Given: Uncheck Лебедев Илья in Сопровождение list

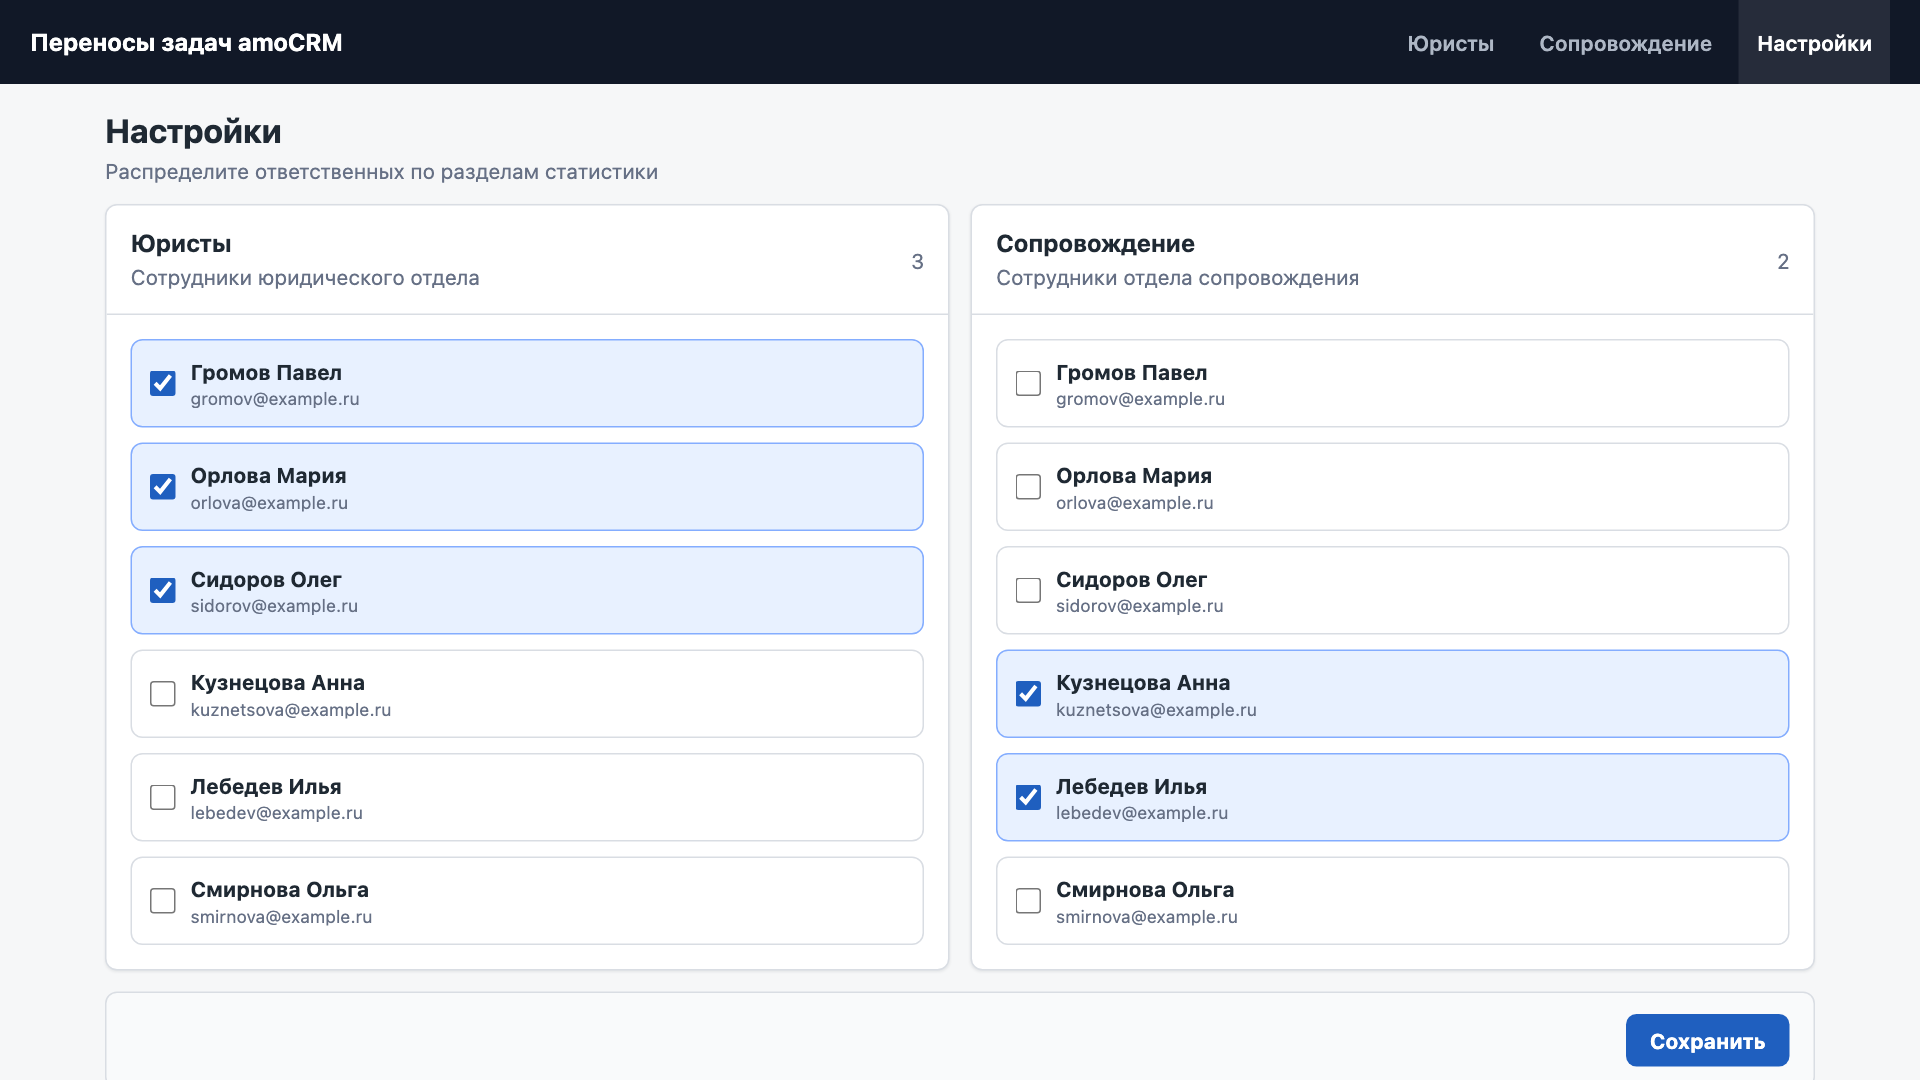Looking at the screenshot, I should pos(1028,797).
